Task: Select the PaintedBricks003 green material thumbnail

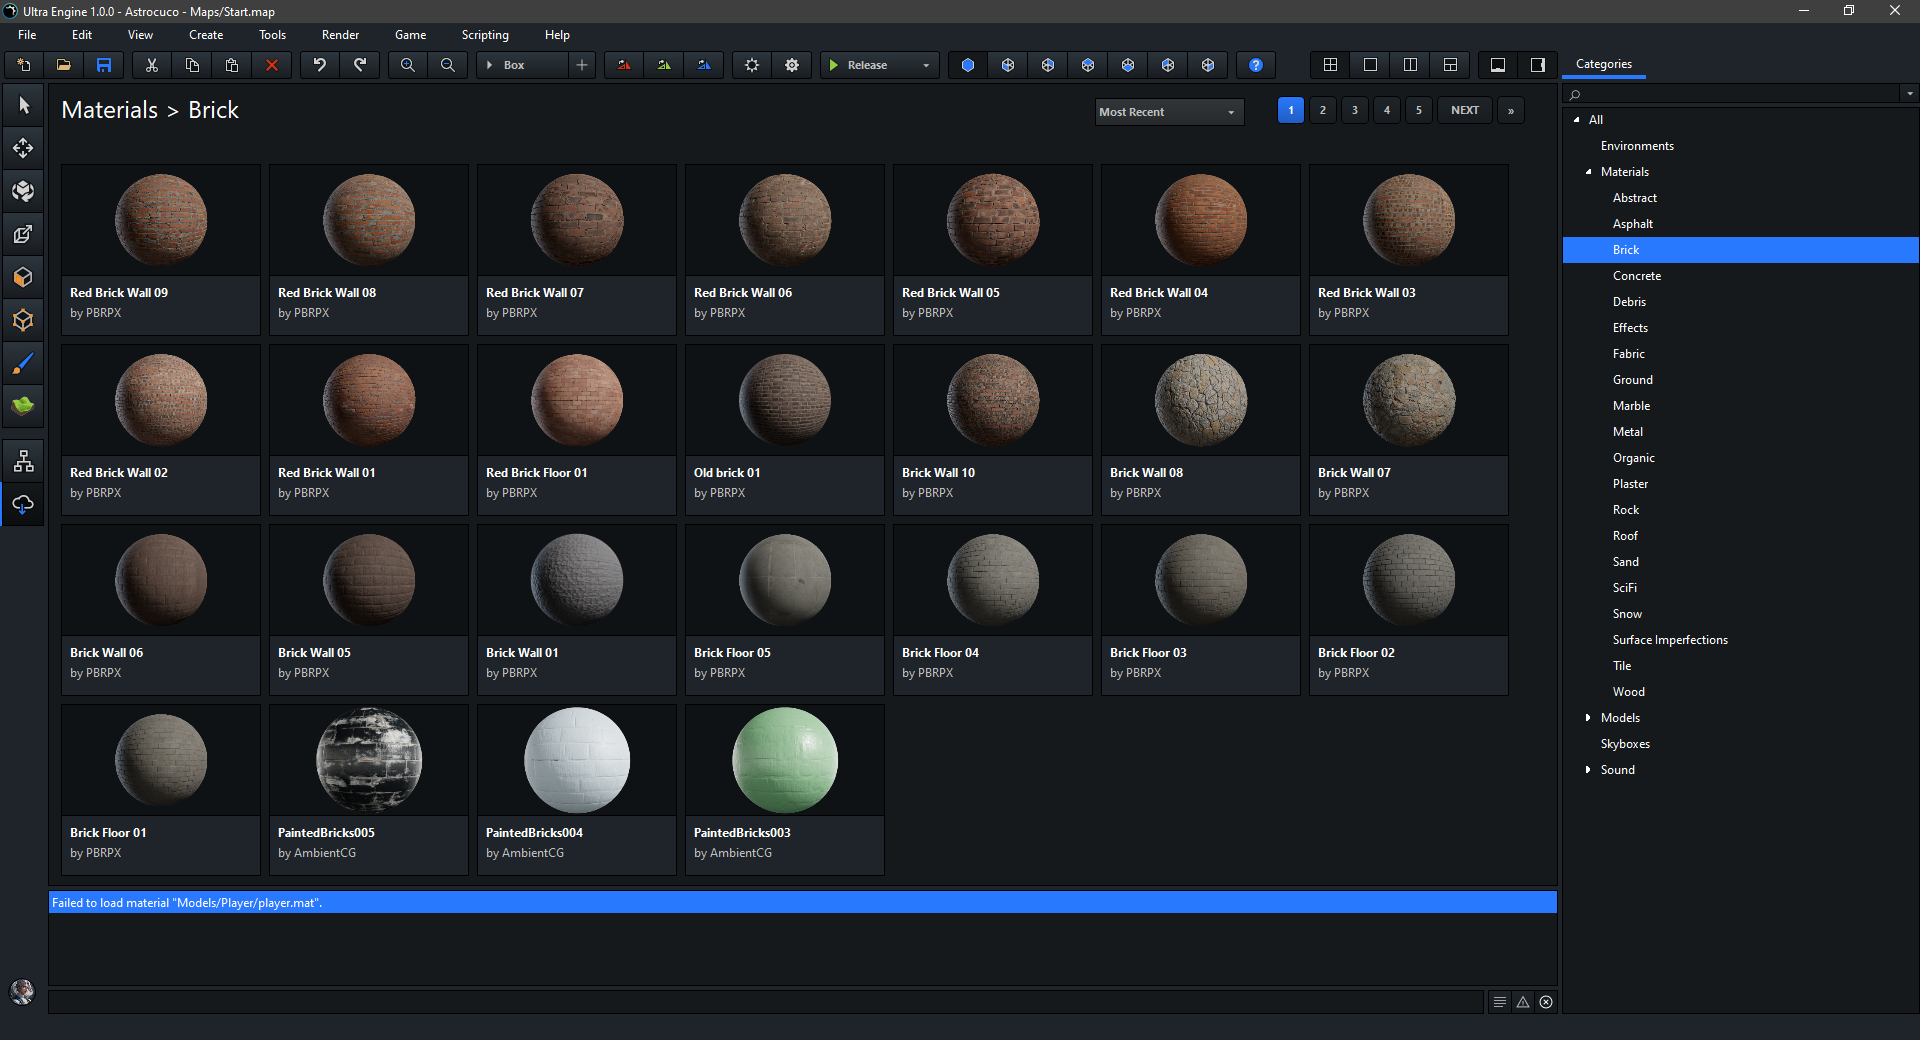Action: pos(784,761)
